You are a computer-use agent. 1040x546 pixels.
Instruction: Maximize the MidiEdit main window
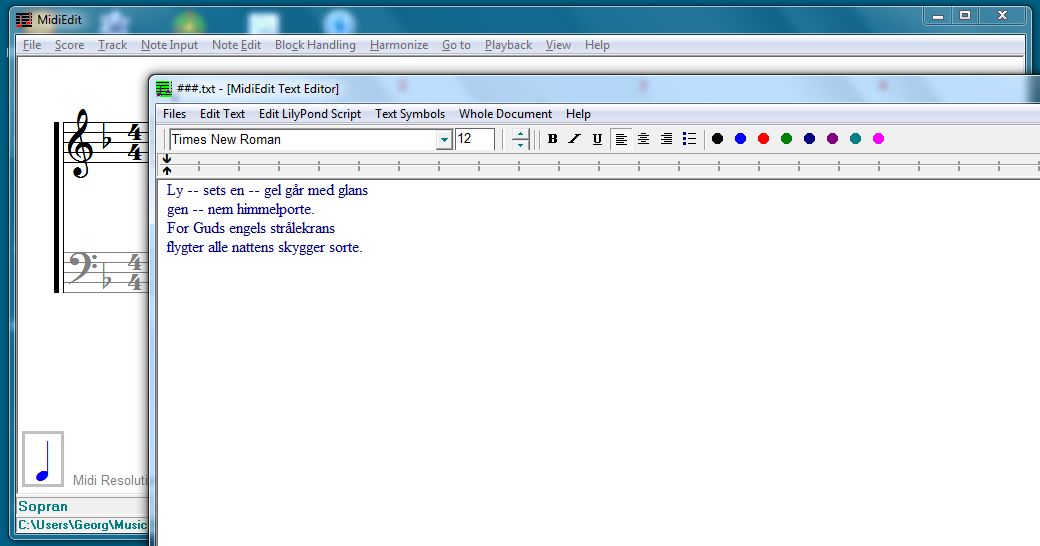click(x=965, y=16)
